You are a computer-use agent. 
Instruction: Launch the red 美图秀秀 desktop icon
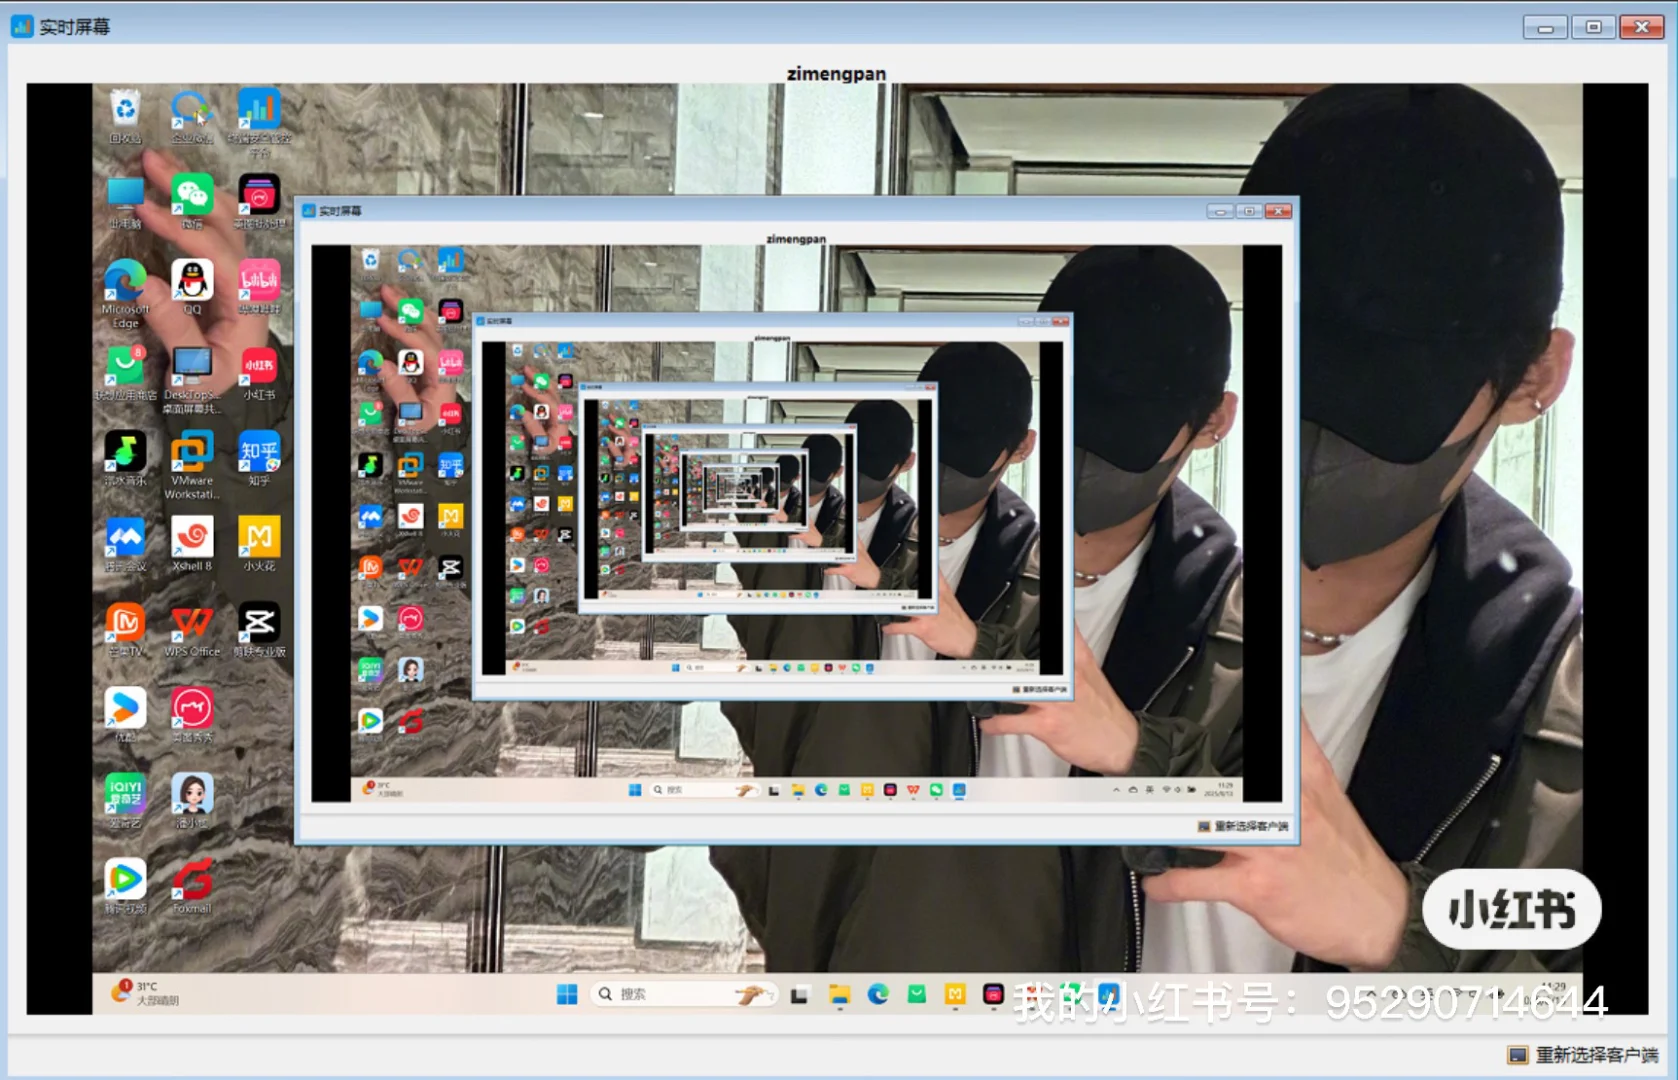pos(192,709)
